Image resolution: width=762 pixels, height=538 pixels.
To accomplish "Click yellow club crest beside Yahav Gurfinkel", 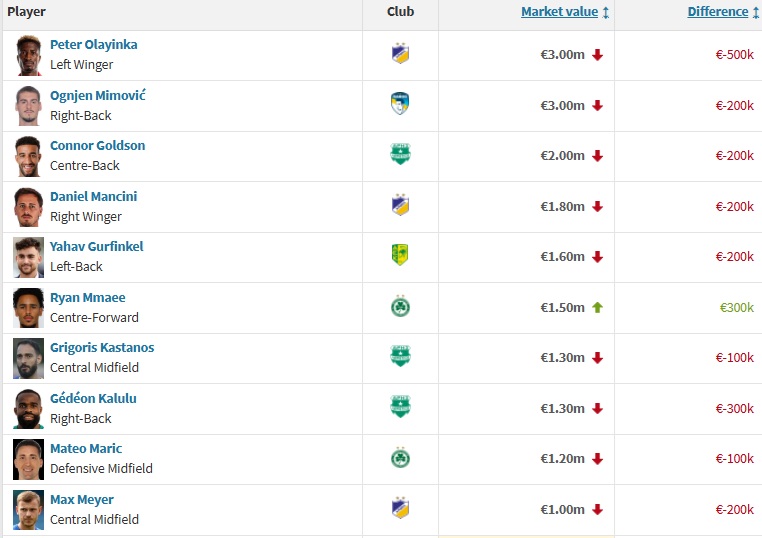I will [400, 256].
